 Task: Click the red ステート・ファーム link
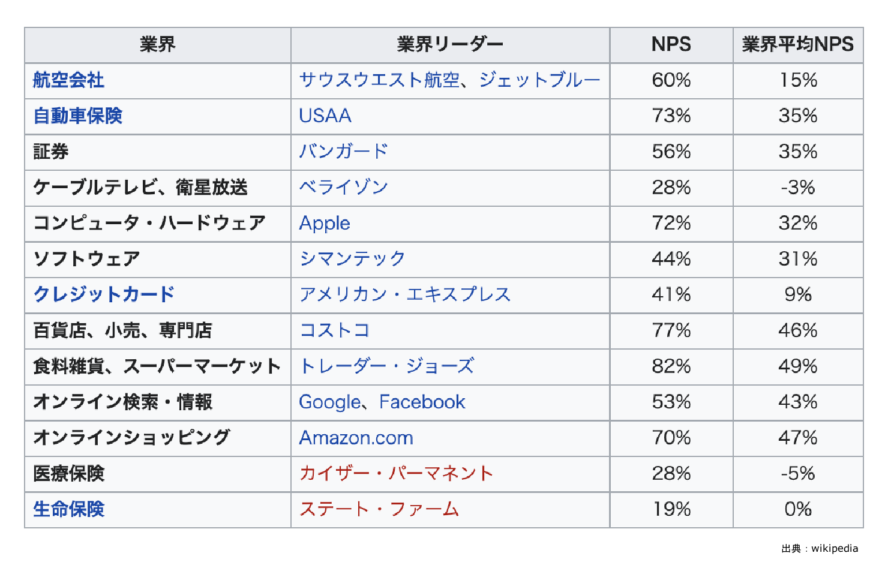click(x=379, y=509)
